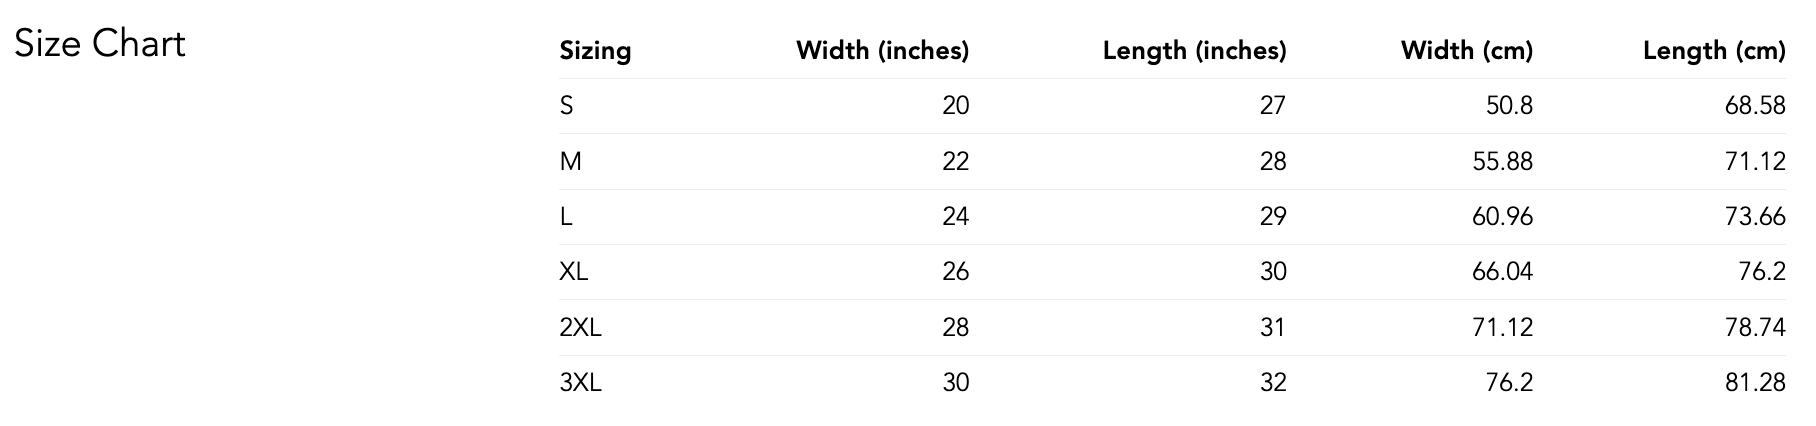Click the 60.96 width cm value
The image size is (1816, 426).
pyautogui.click(x=1502, y=216)
